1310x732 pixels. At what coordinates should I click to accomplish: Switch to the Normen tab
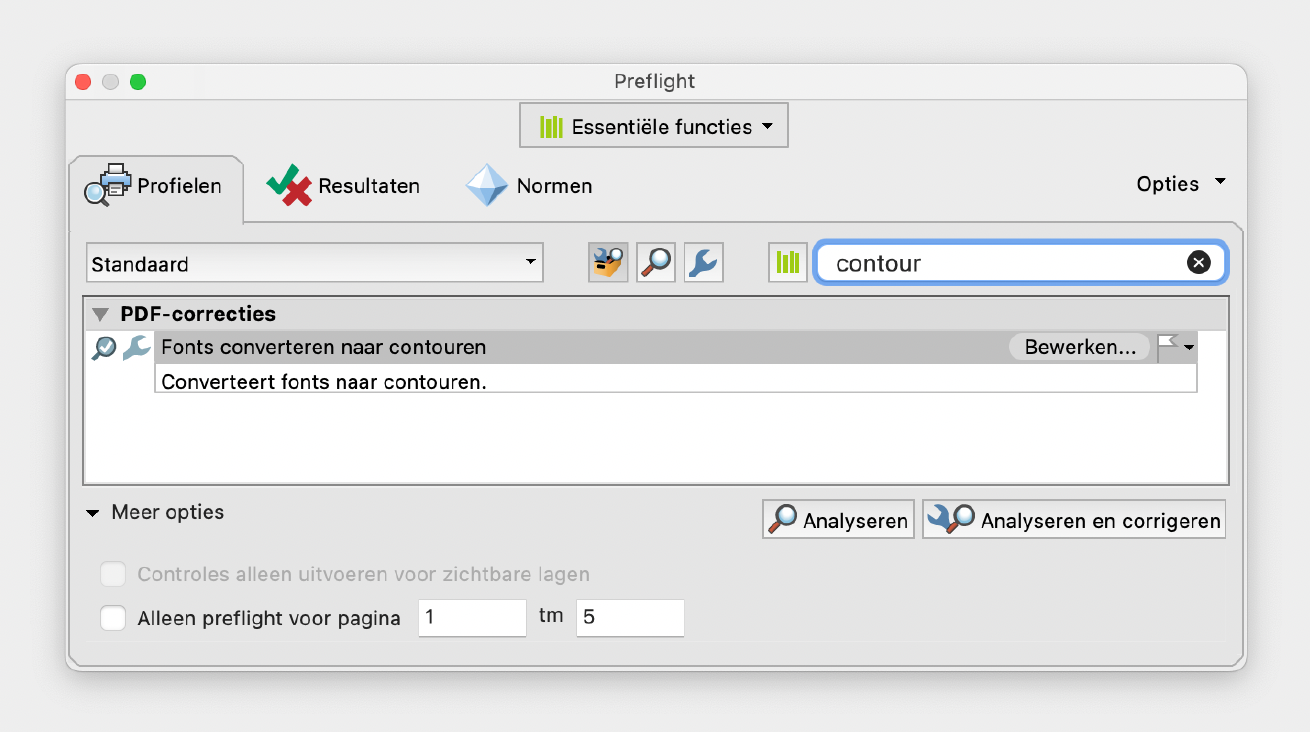(x=529, y=186)
